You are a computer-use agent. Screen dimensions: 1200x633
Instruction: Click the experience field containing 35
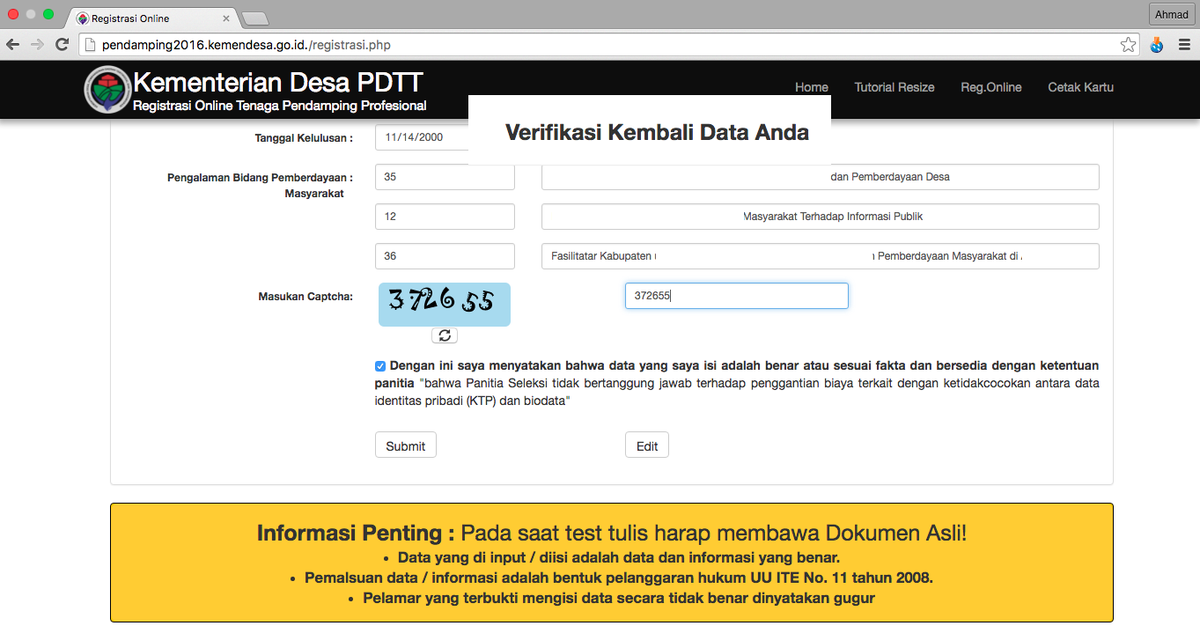pyautogui.click(x=445, y=177)
